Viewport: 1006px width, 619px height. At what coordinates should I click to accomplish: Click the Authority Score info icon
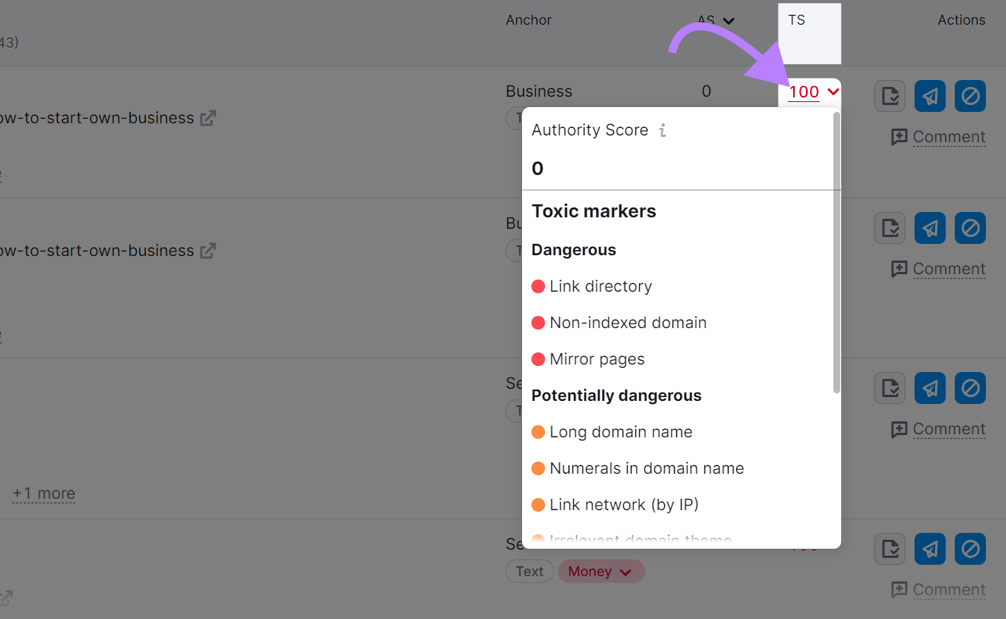pos(661,128)
